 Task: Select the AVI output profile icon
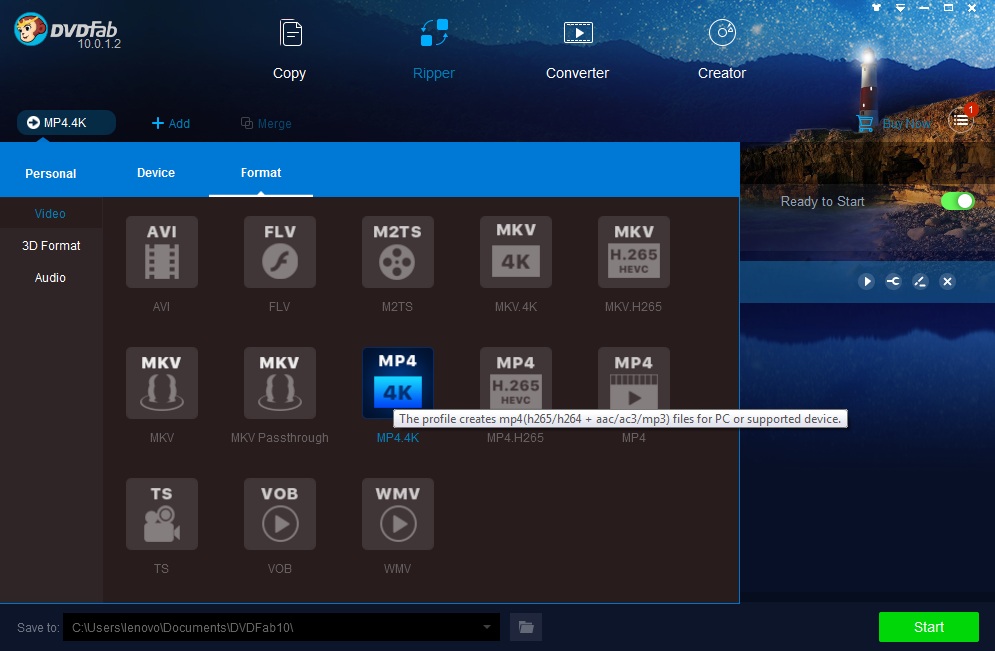[x=161, y=252]
